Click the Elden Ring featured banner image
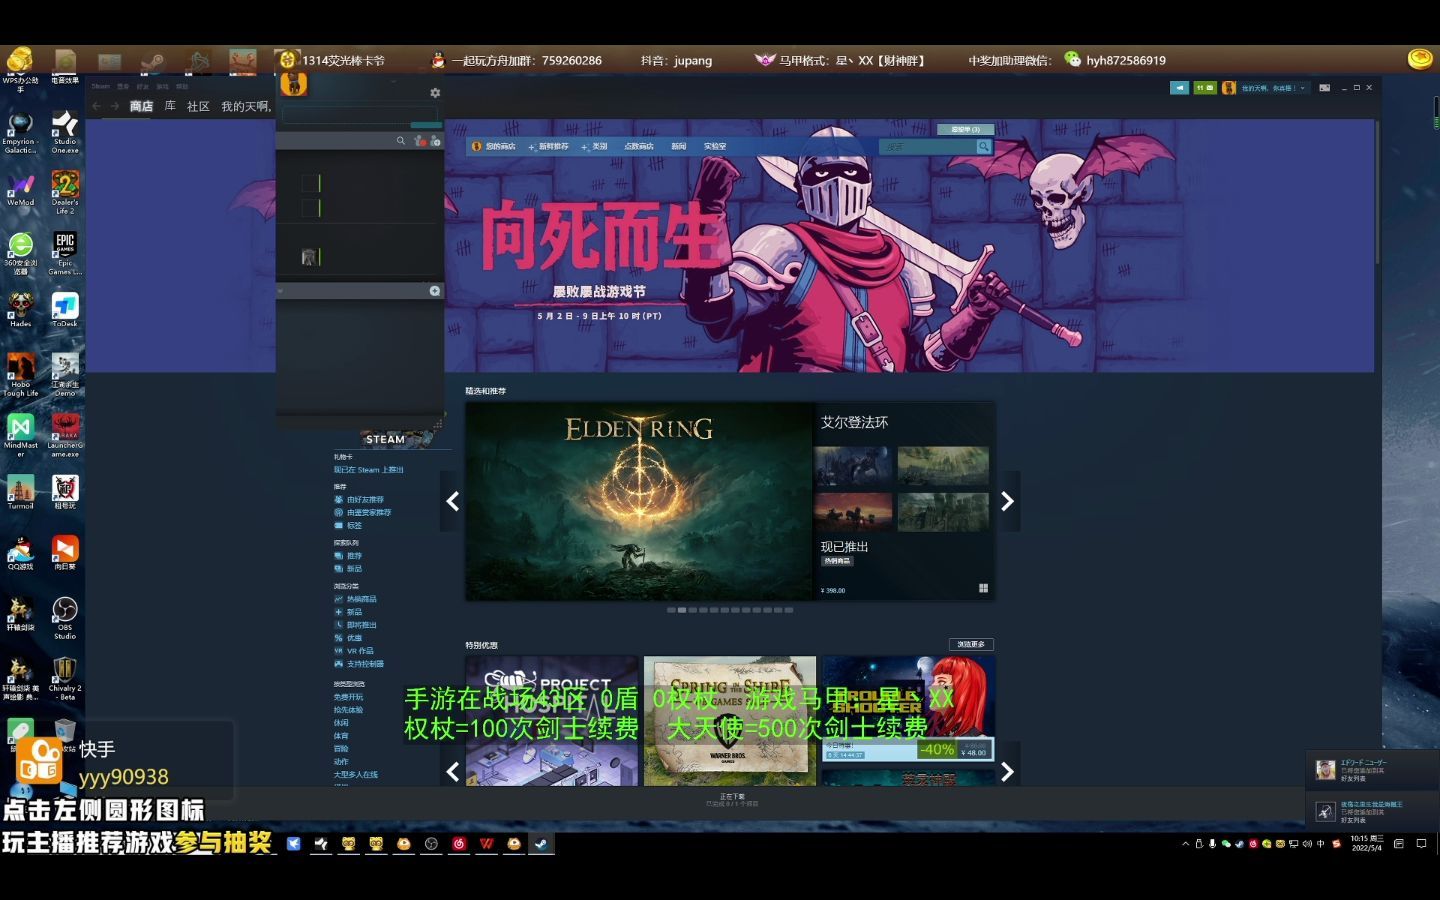This screenshot has height=900, width=1440. (640, 501)
